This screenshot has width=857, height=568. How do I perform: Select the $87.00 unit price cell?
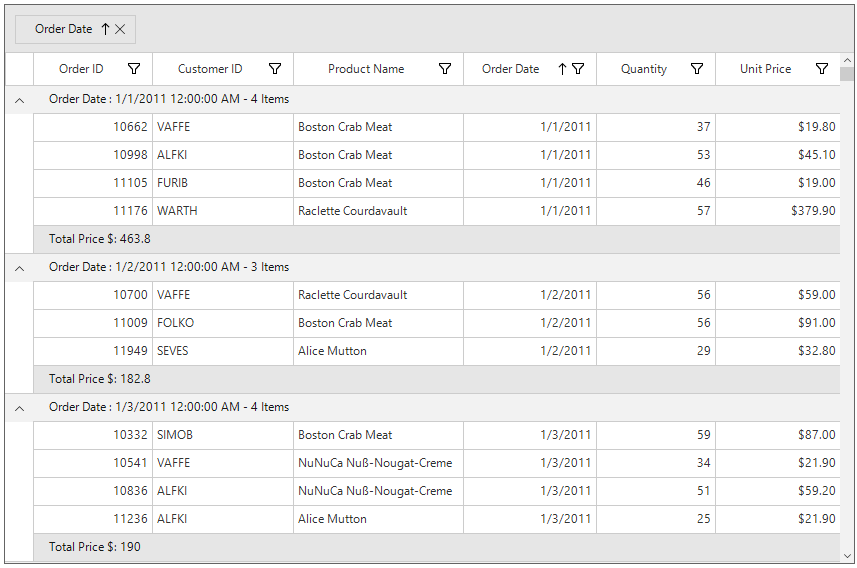tap(778, 435)
